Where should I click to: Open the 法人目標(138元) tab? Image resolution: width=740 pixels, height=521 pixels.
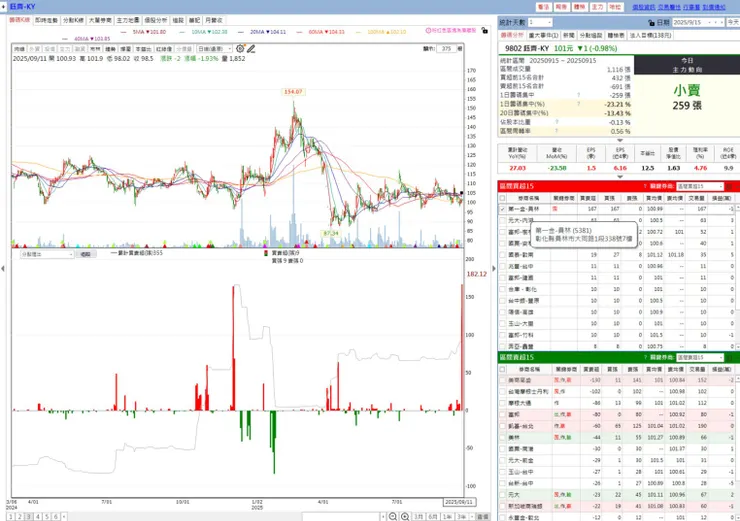[651, 35]
